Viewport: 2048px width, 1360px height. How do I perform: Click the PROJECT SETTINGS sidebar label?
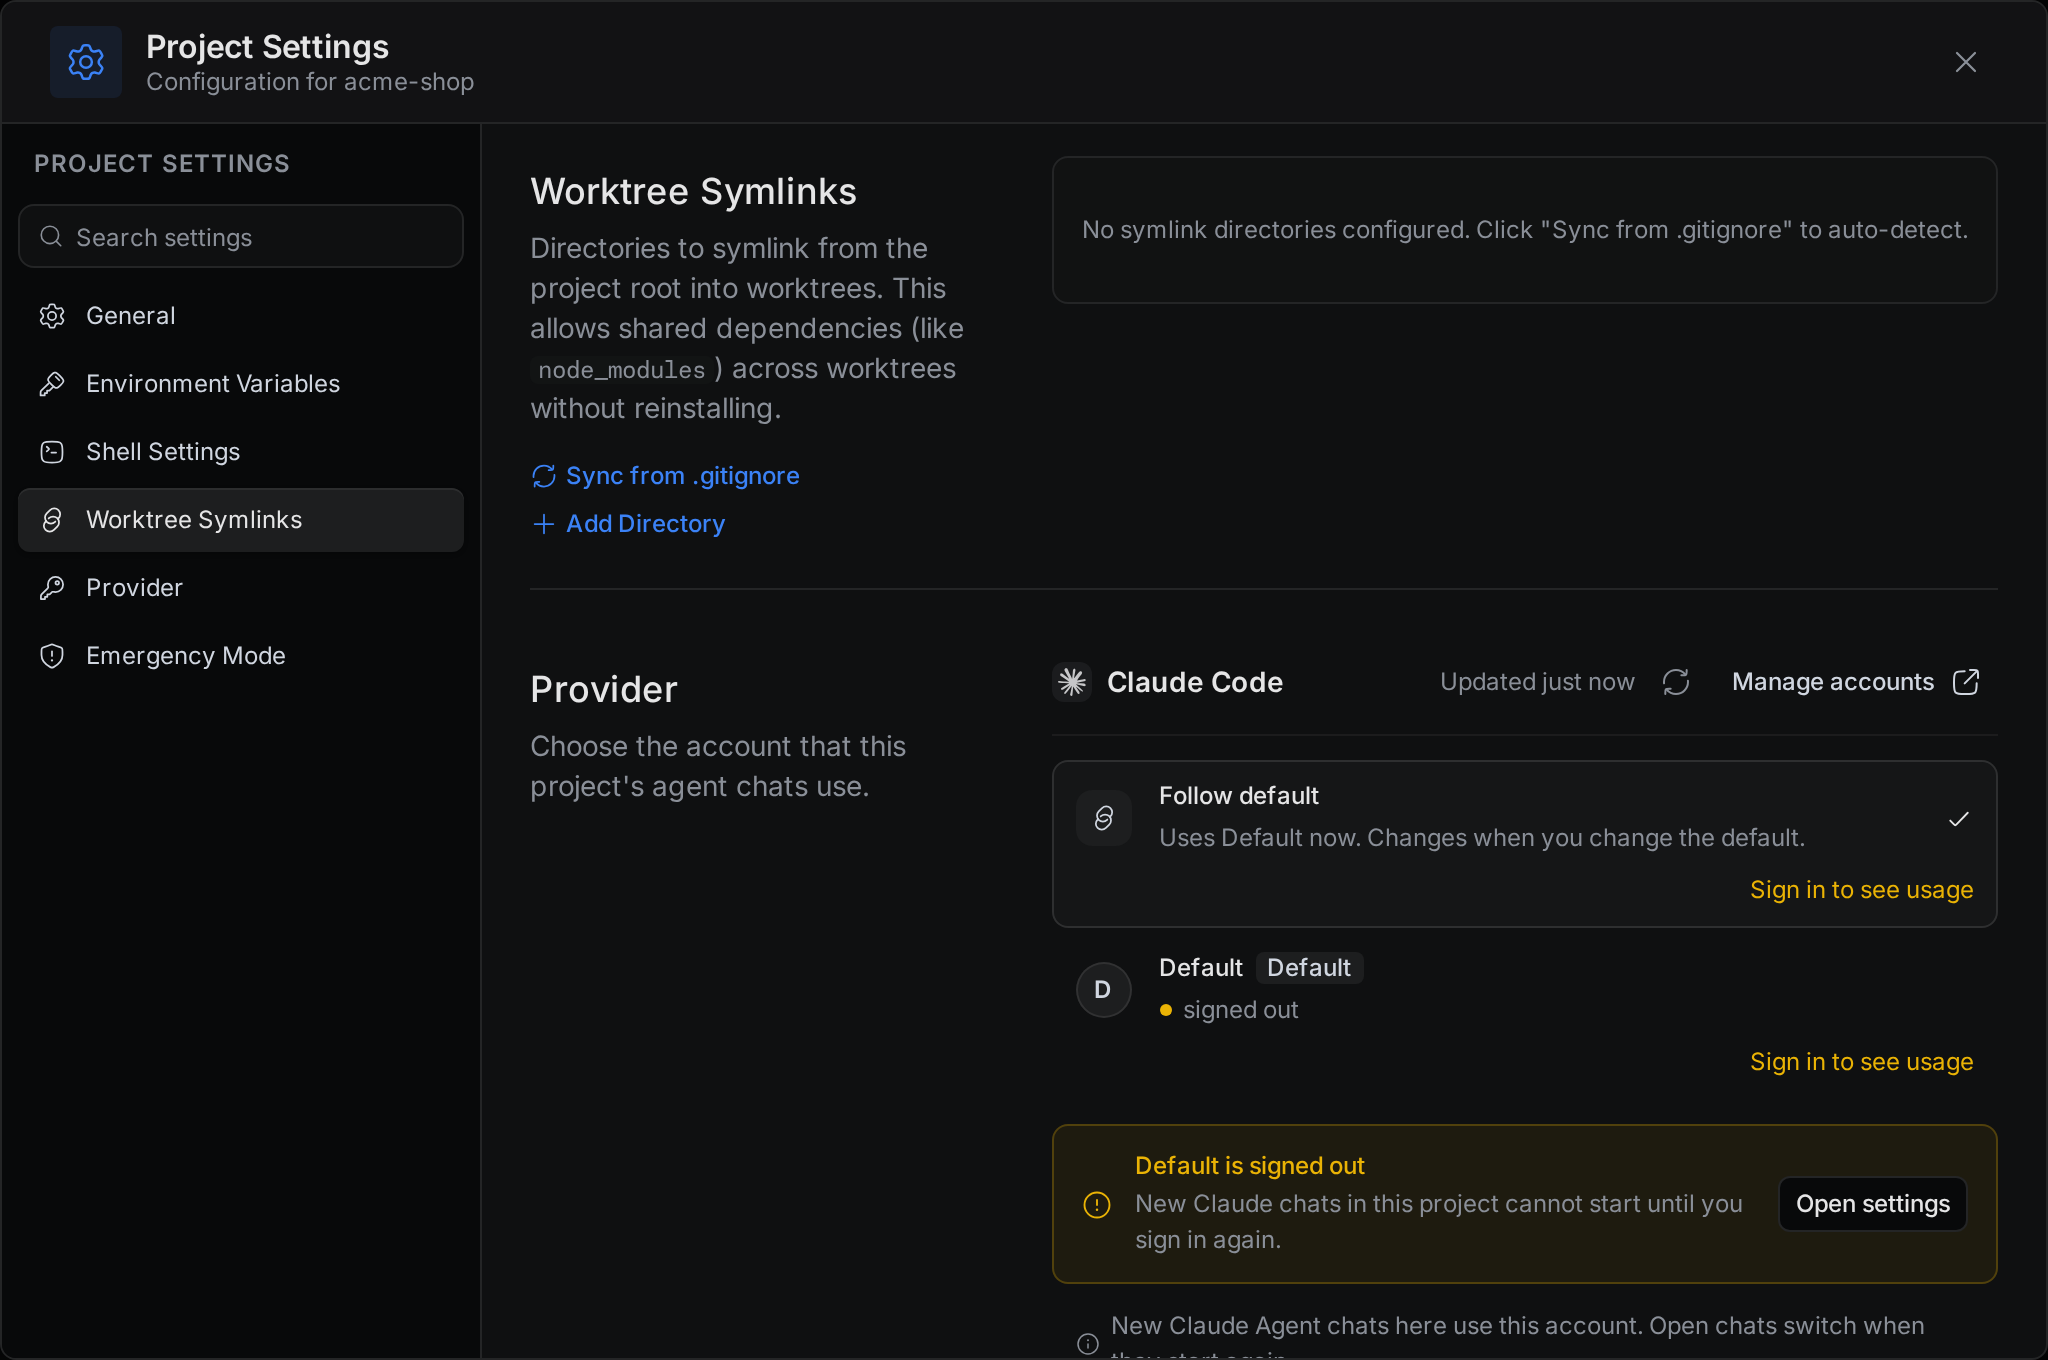coord(162,164)
